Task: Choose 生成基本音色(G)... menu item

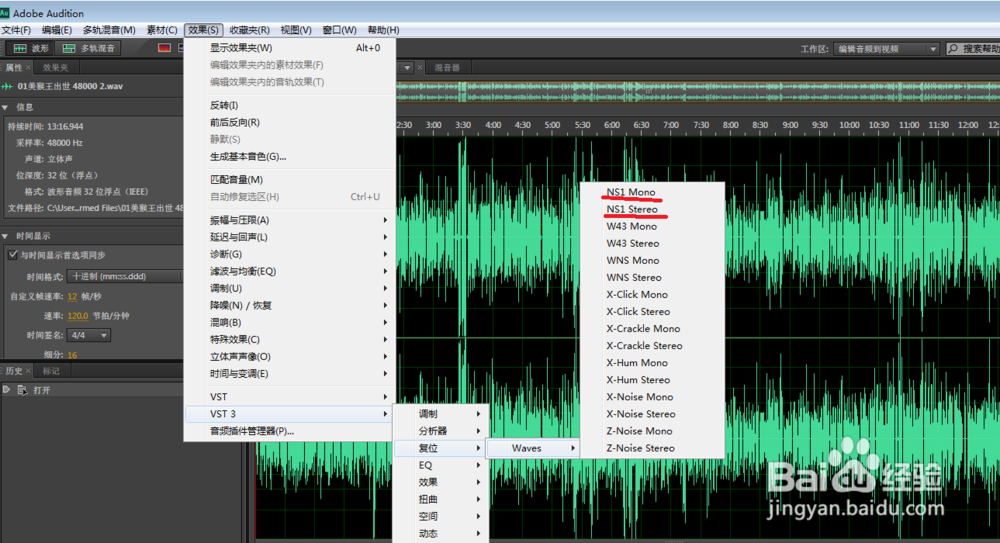Action: pyautogui.click(x=288, y=156)
